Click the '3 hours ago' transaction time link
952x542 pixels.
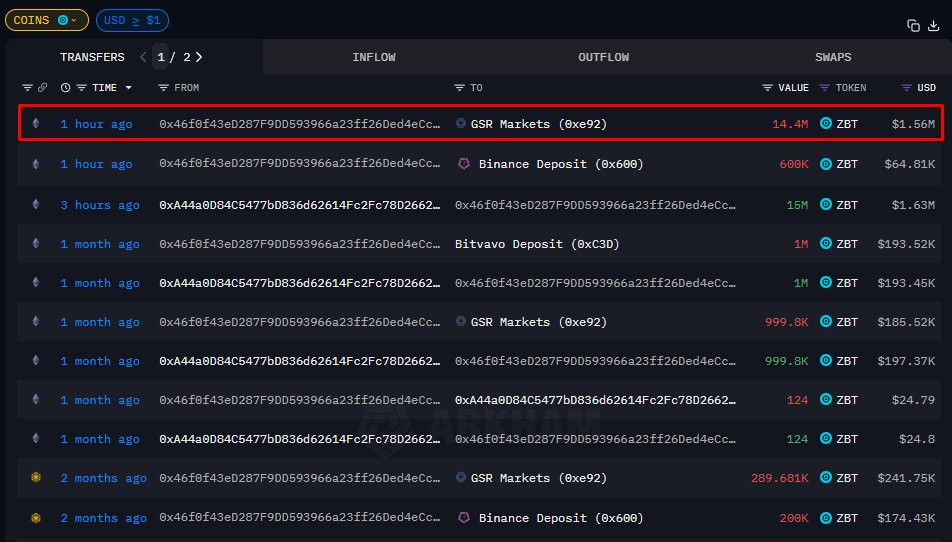pyautogui.click(x=100, y=205)
